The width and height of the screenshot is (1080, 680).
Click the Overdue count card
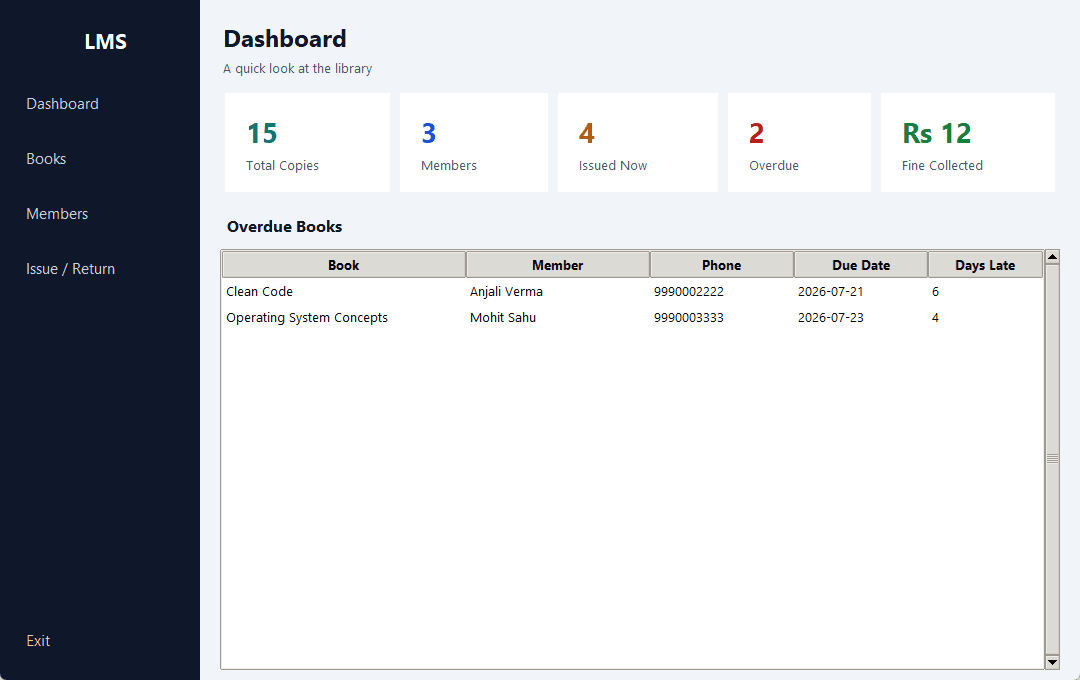pos(799,143)
